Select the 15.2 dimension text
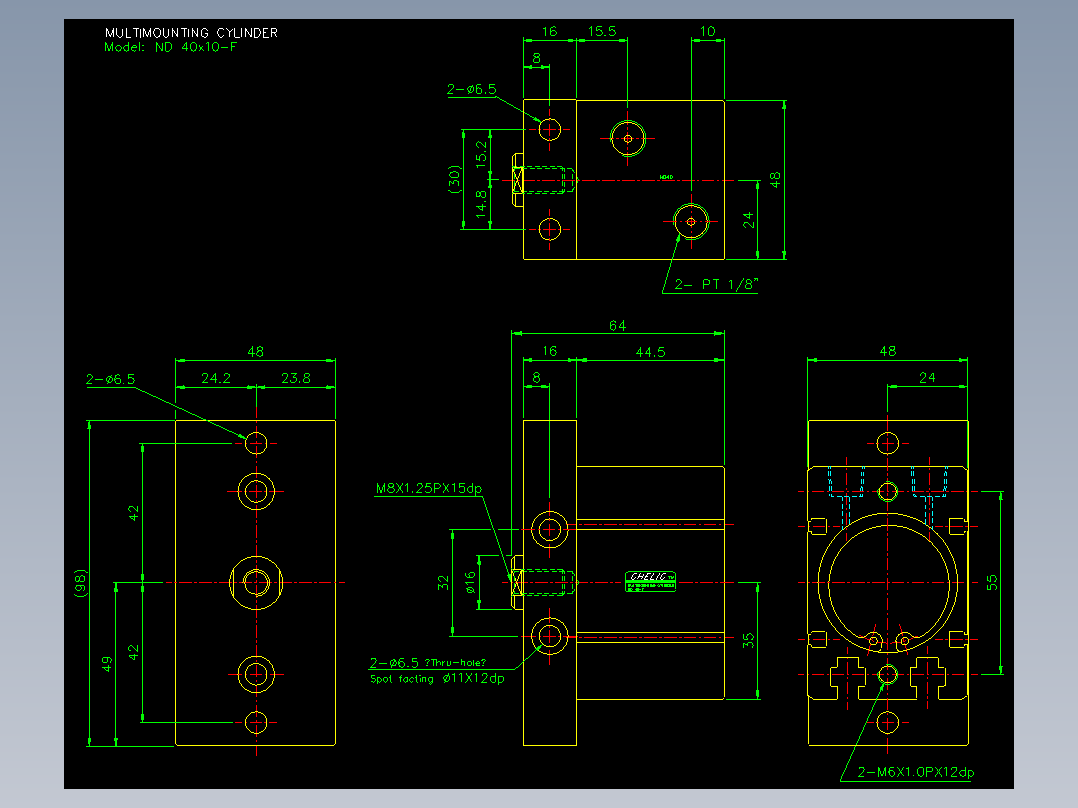Screen dimensions: 1078x808 tap(481, 154)
